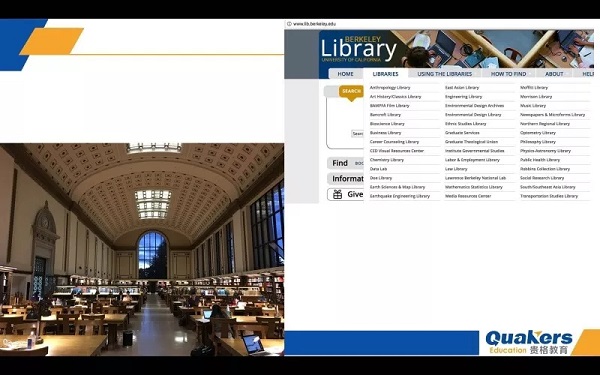The height and width of the screenshot is (375, 600).
Task: Click the reading room photo
Action: (142, 249)
